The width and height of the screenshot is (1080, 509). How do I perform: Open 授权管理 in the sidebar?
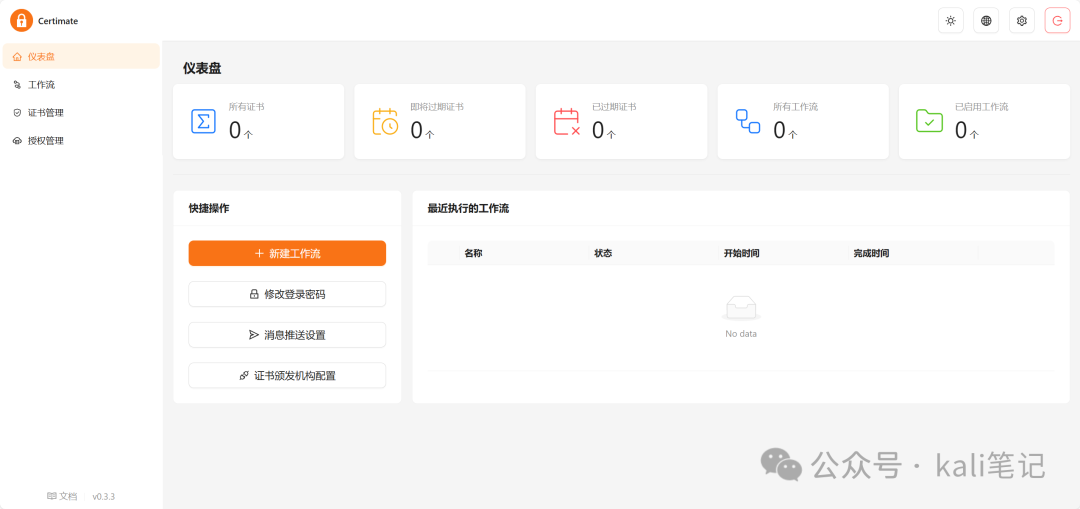81,141
